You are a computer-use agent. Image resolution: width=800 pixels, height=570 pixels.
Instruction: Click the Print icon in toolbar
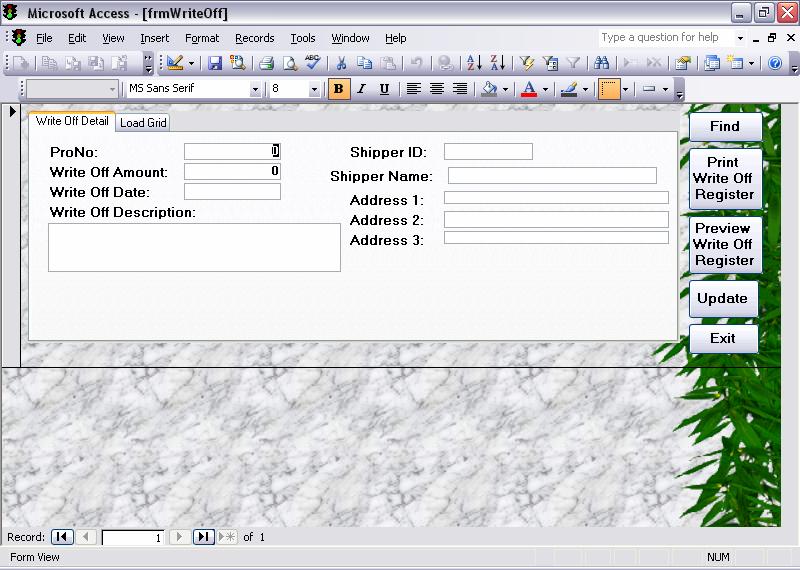(x=266, y=63)
